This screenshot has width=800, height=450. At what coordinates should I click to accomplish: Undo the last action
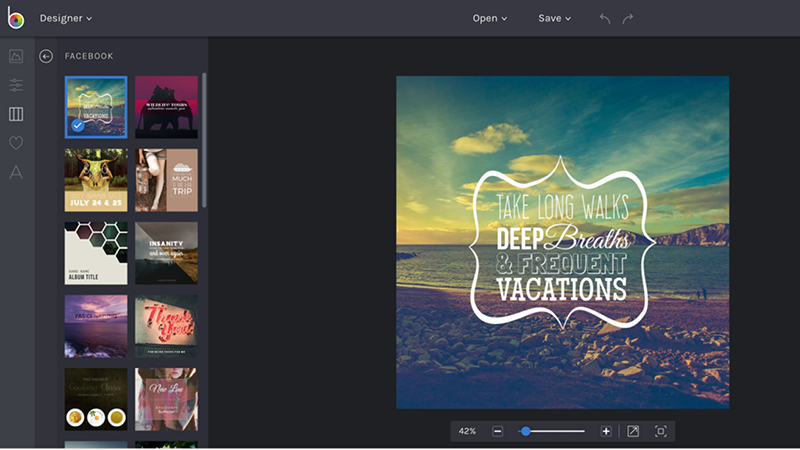point(605,19)
